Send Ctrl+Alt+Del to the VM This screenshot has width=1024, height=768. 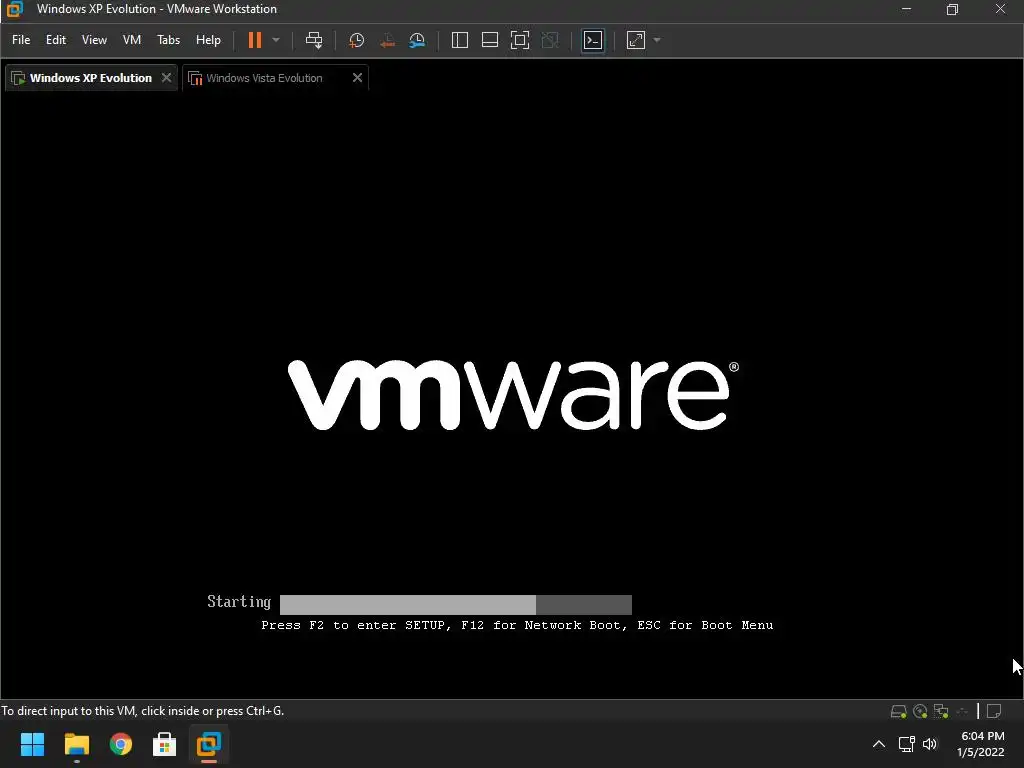pos(314,40)
